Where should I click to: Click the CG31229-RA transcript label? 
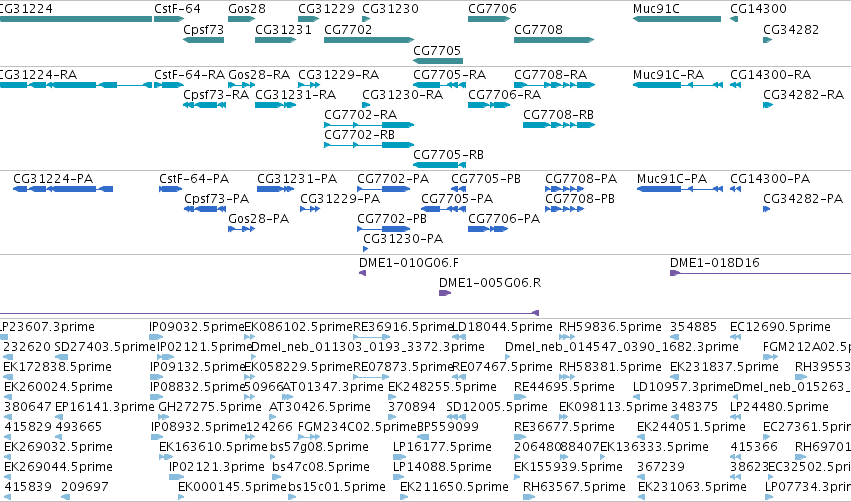pyautogui.click(x=339, y=74)
